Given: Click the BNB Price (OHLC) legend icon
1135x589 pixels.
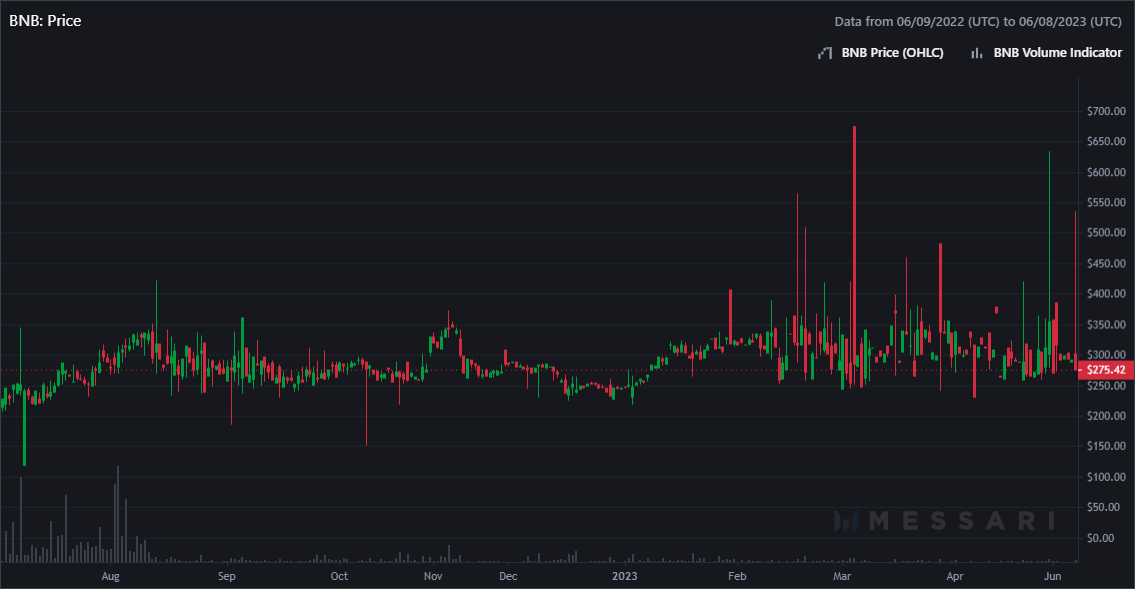Looking at the screenshot, I should (825, 53).
